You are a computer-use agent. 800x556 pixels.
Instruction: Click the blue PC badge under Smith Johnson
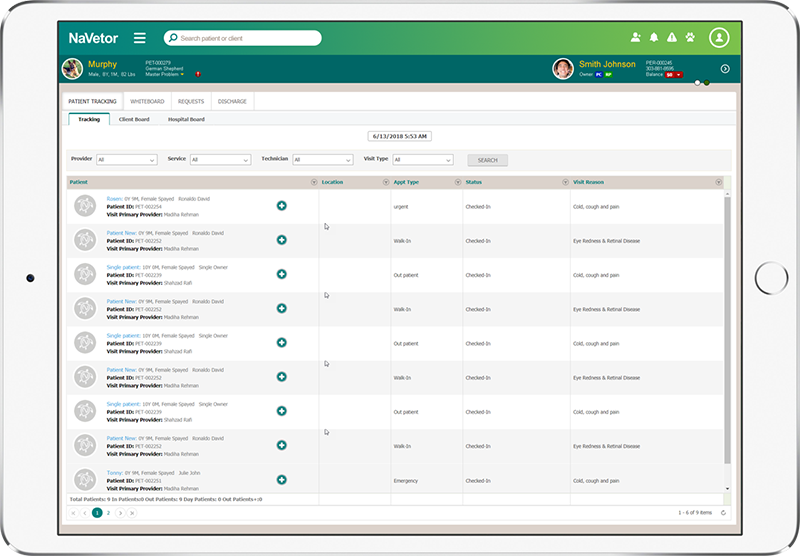599,74
